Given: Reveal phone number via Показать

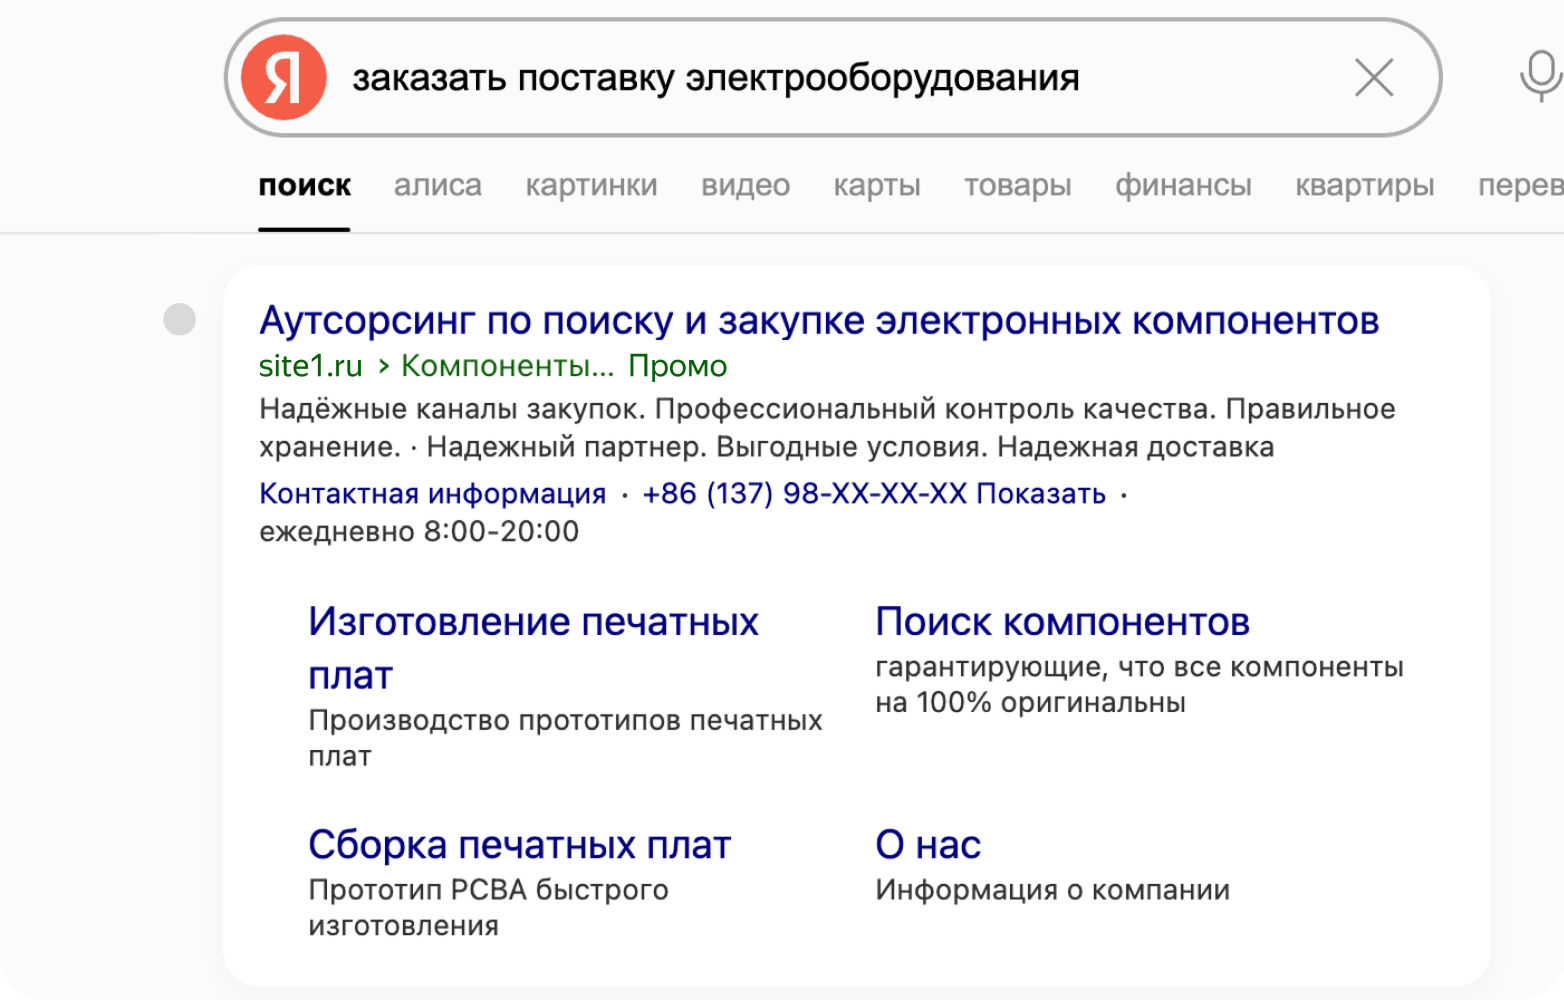Looking at the screenshot, I should [x=1040, y=494].
